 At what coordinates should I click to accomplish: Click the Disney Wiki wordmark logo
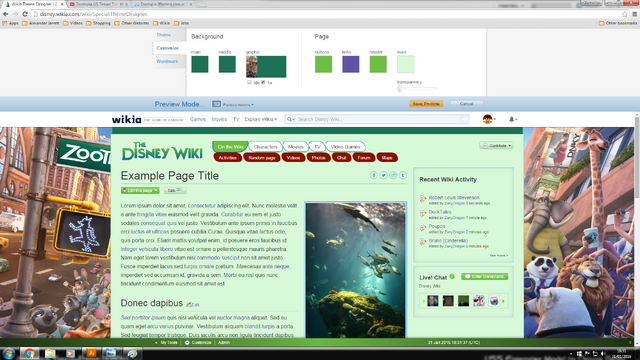tap(162, 151)
